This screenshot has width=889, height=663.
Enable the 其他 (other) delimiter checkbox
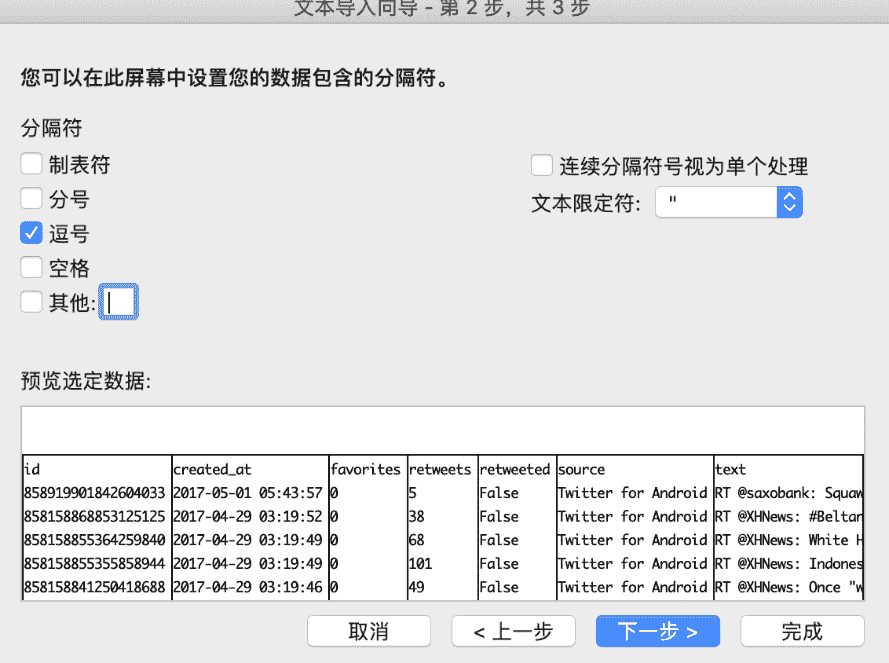pyautogui.click(x=32, y=302)
